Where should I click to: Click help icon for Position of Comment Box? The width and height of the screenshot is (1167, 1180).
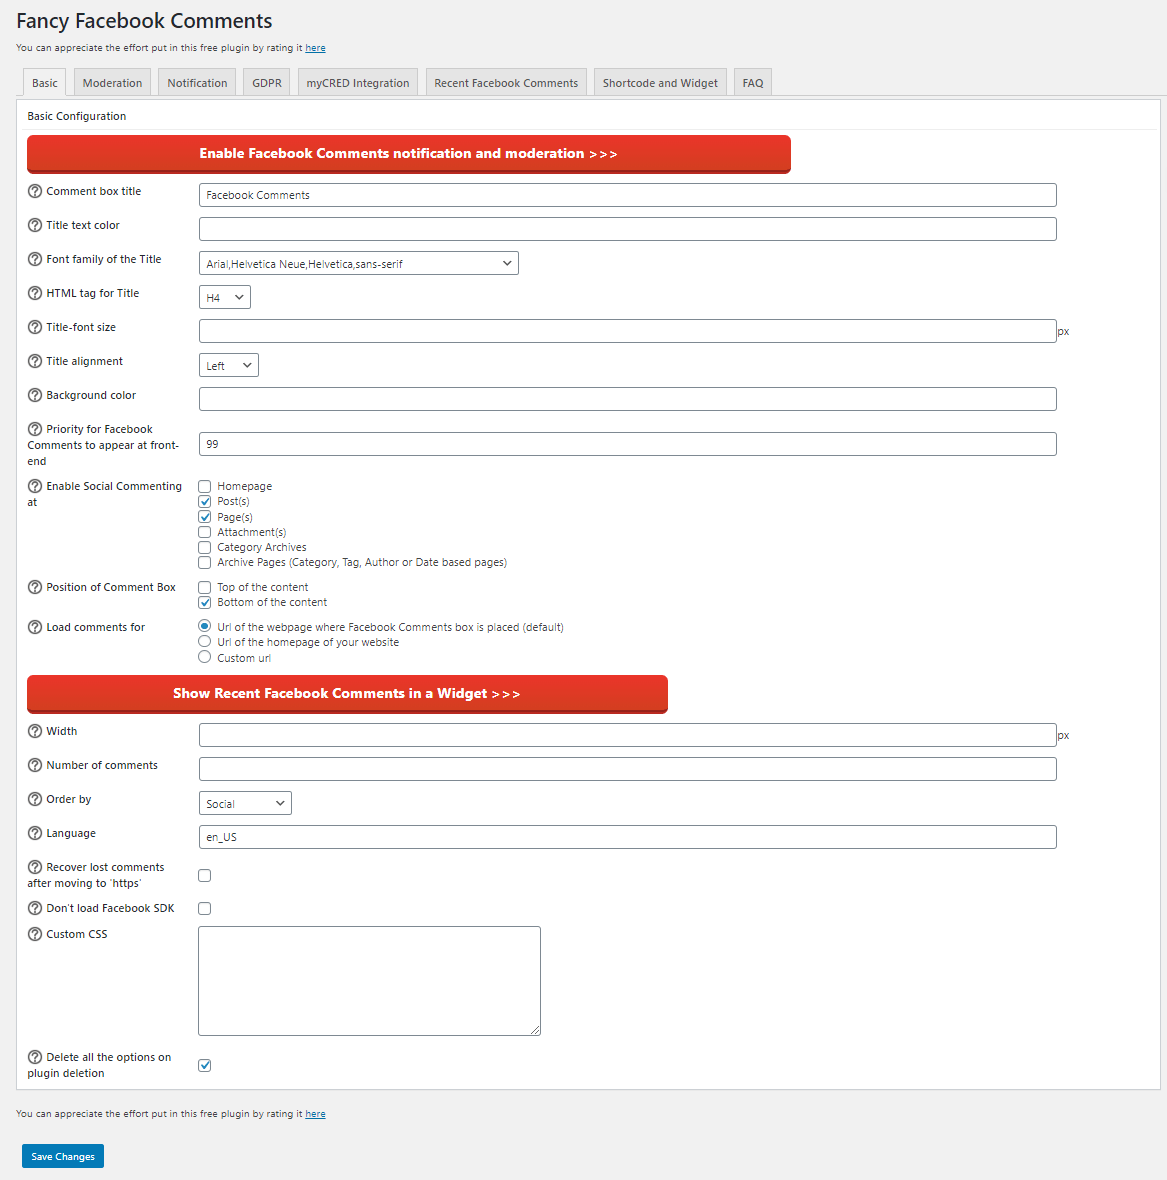(x=35, y=587)
